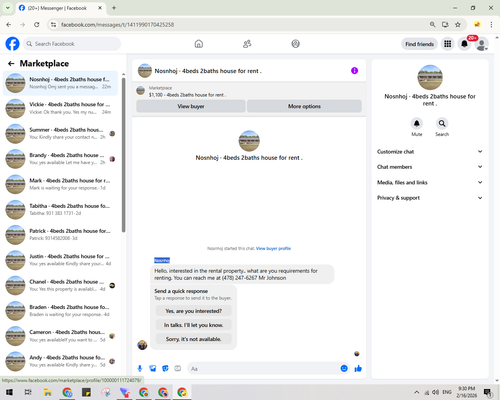The image size is (500, 400).
Task: Choose a GIF
Action: click(x=178, y=368)
